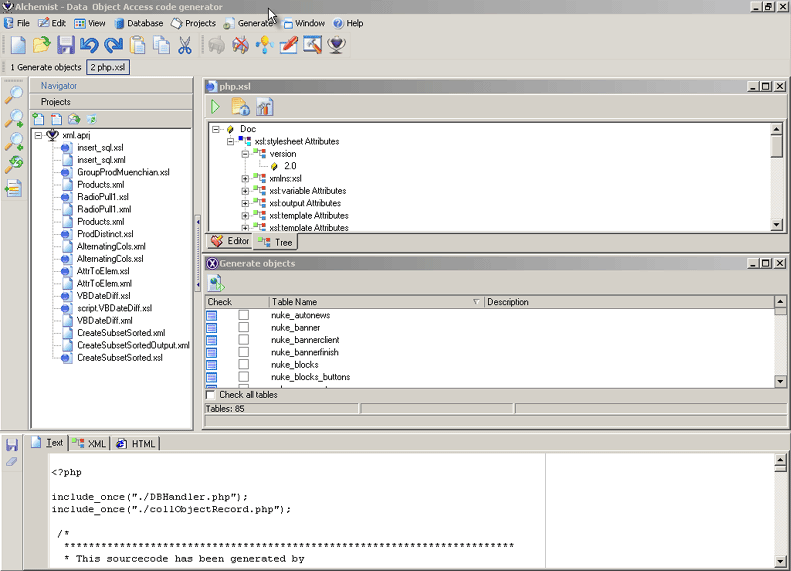Click the eraser icon beside output pane

click(x=12, y=462)
